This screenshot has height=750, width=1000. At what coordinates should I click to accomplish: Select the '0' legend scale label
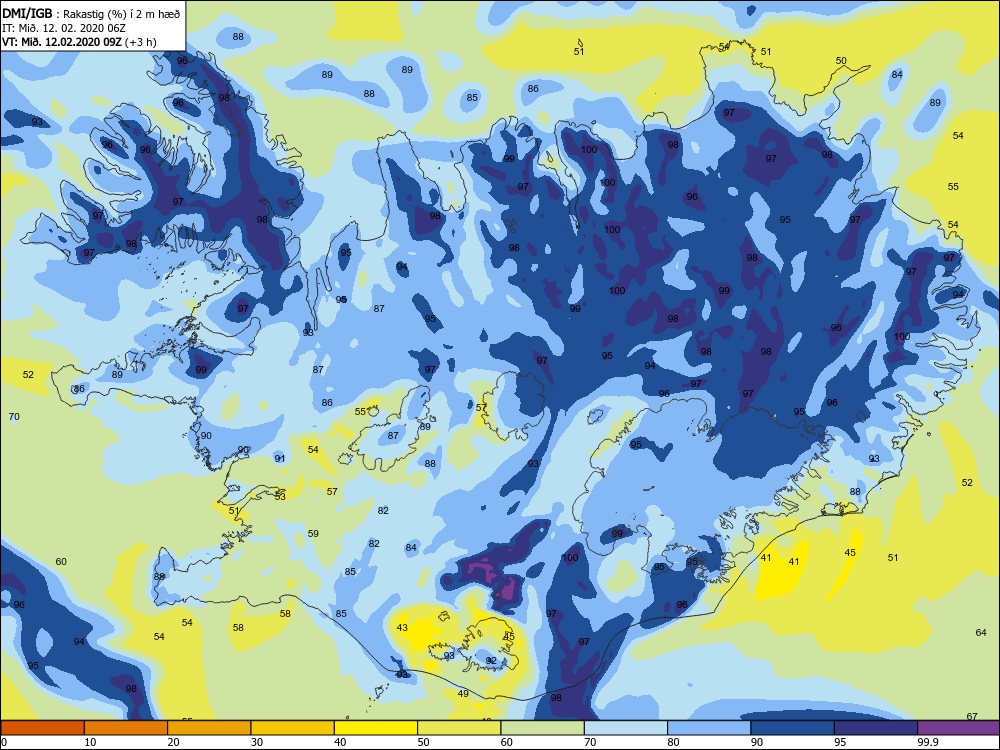[4, 742]
